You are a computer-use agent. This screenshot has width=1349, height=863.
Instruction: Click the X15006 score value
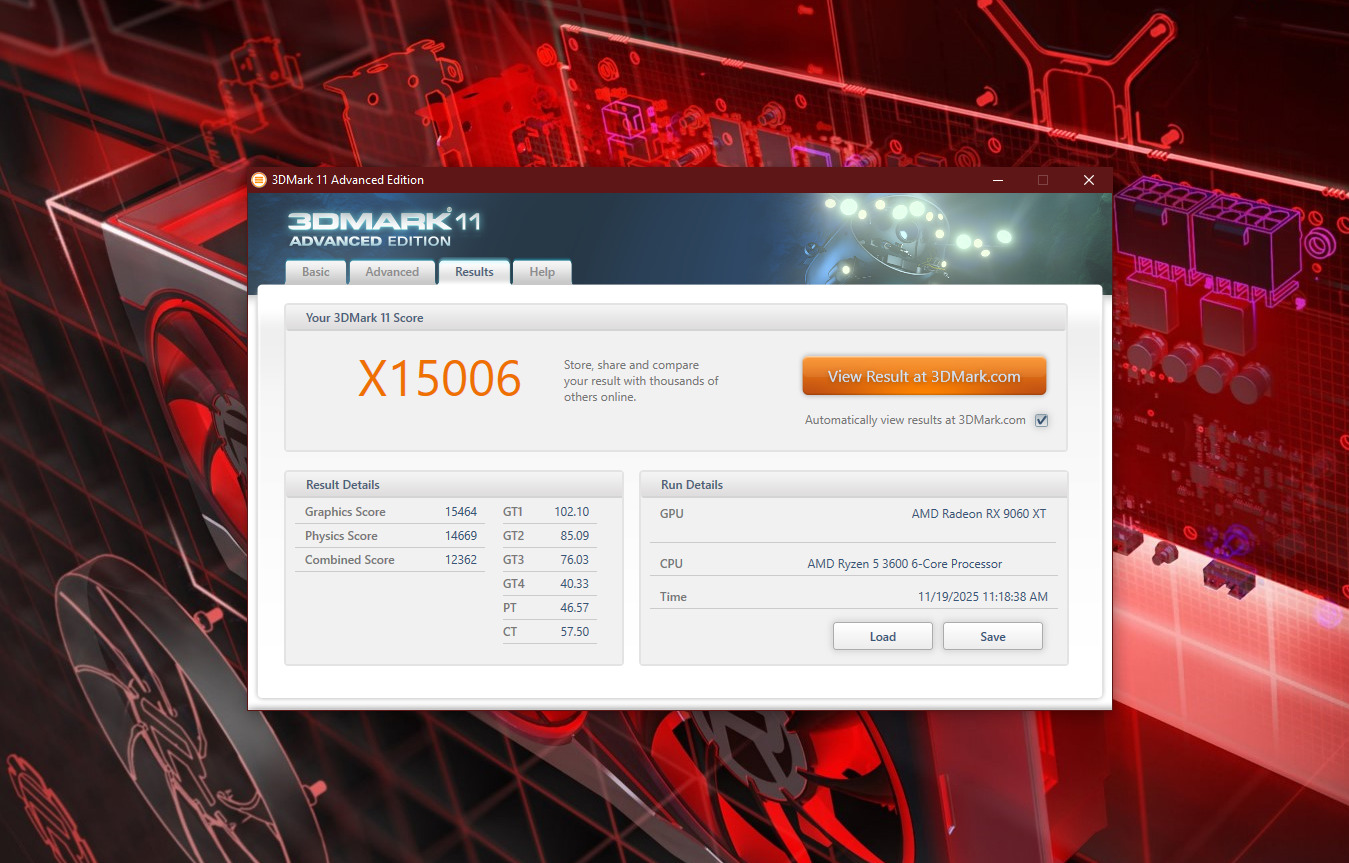440,379
